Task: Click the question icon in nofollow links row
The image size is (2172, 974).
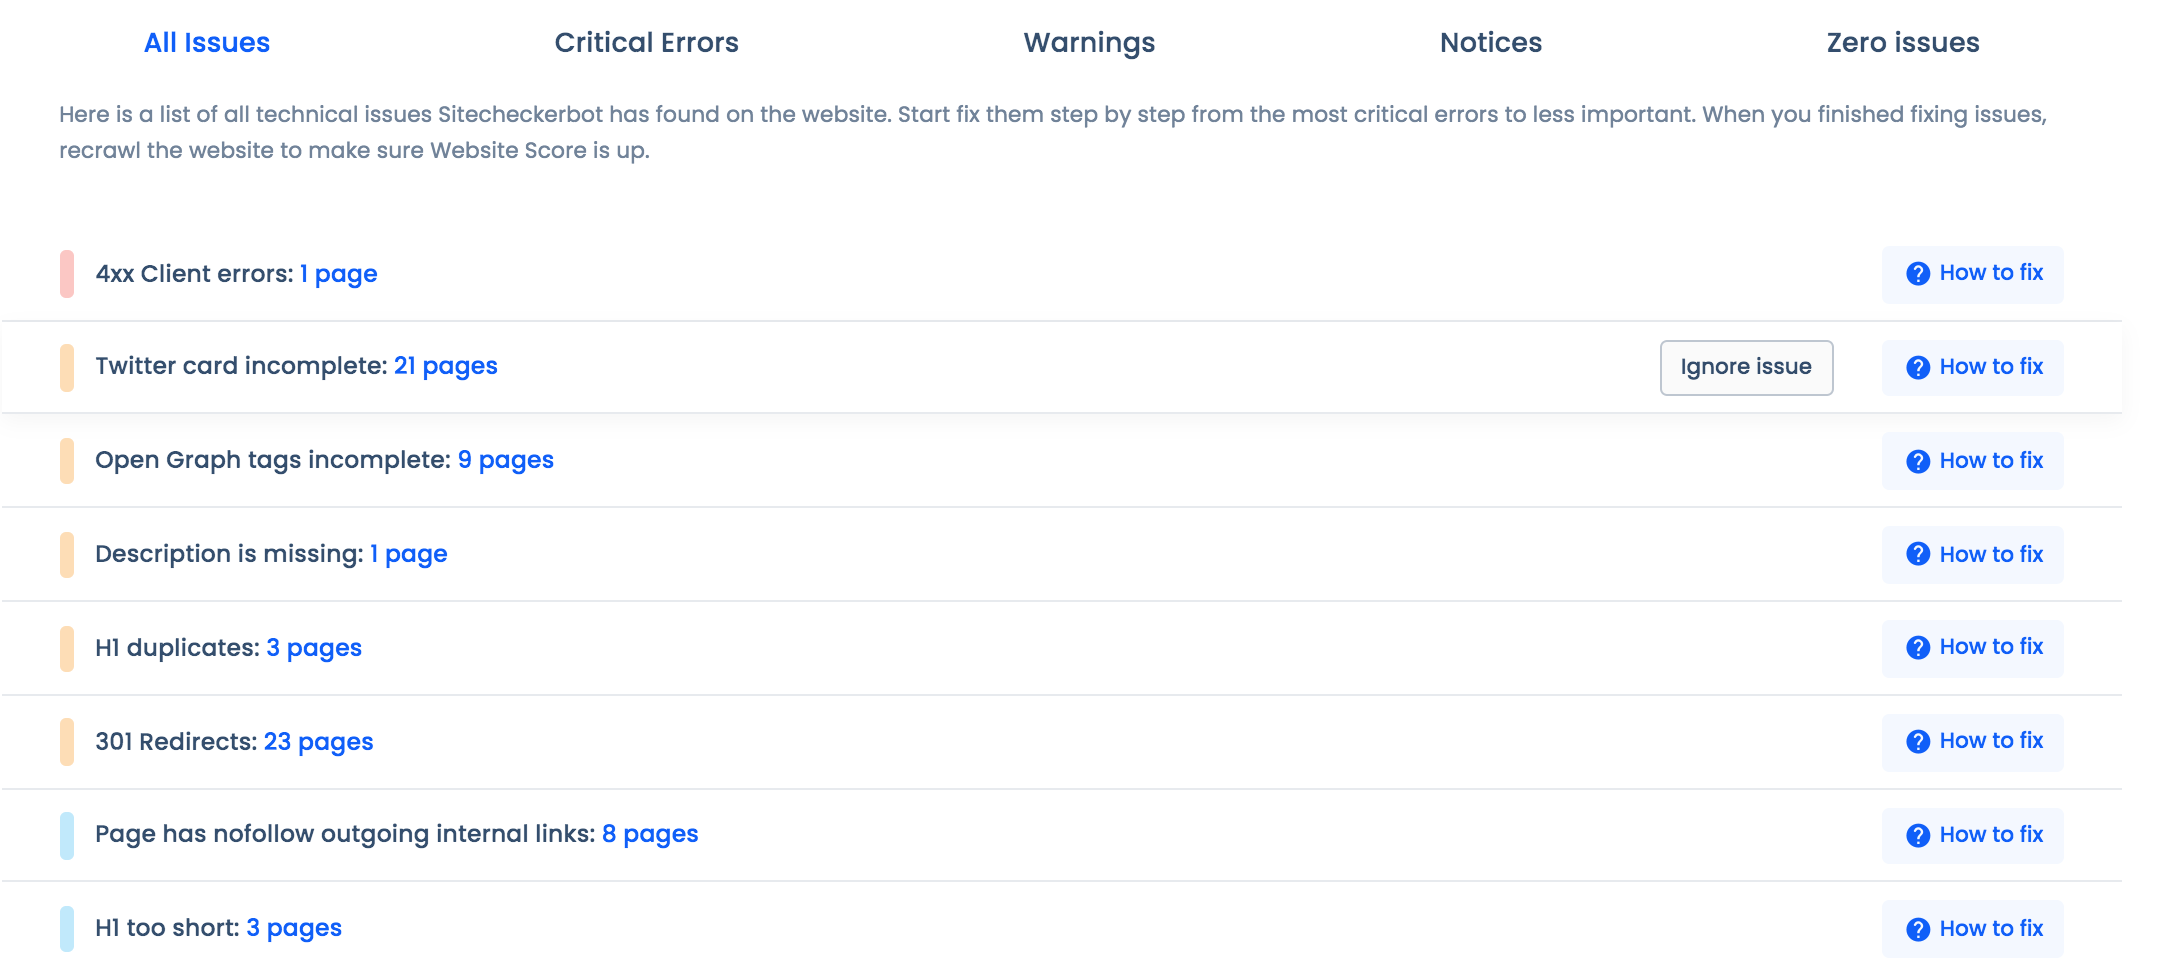Action: [1917, 835]
